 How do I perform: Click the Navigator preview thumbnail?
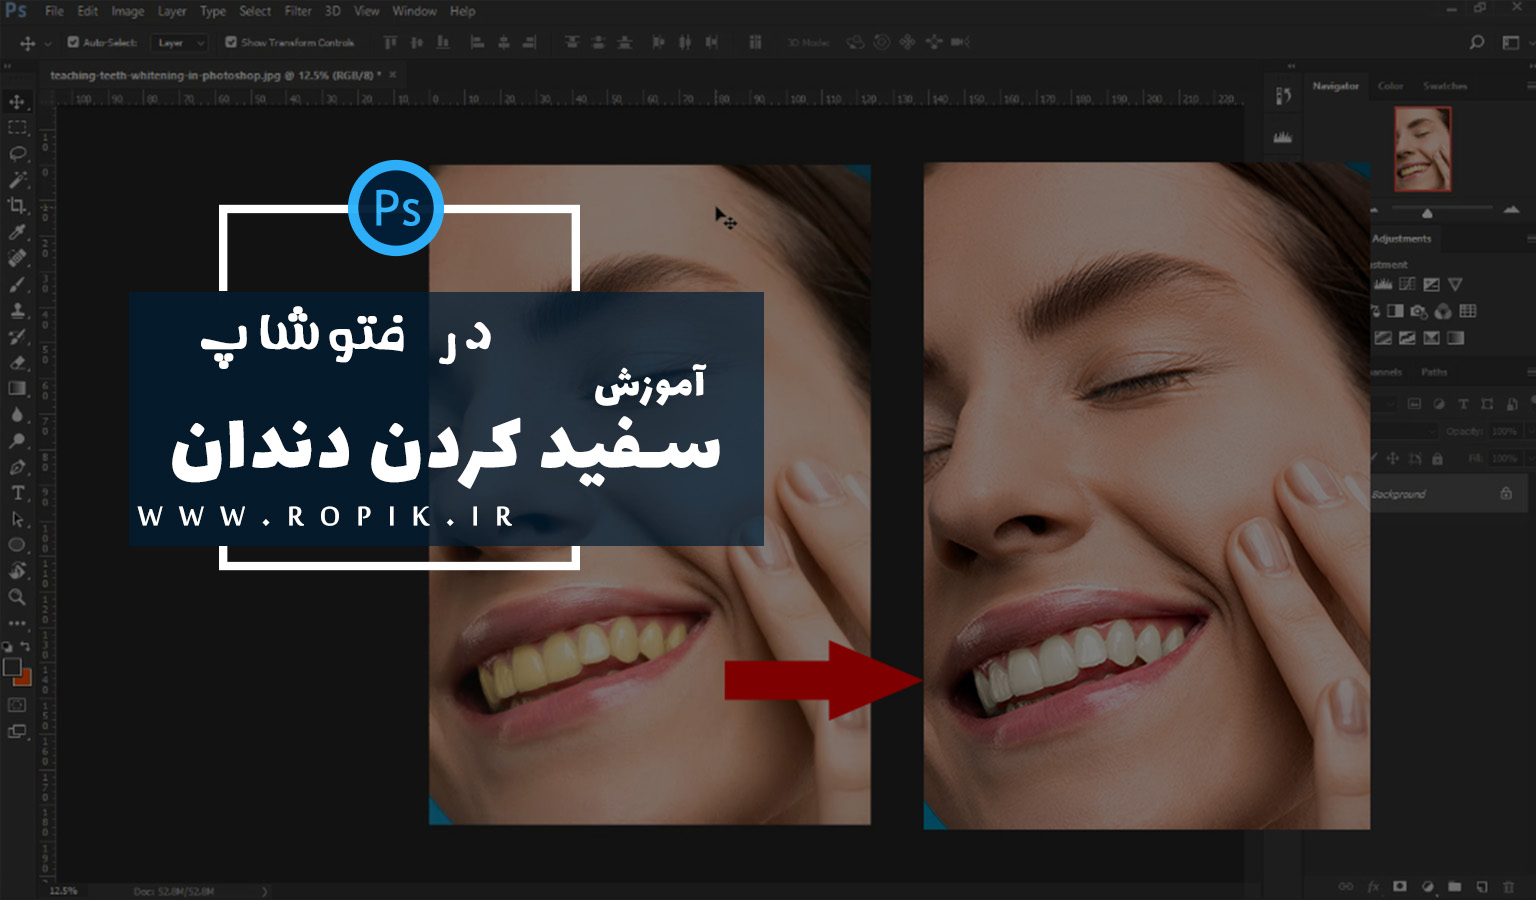[1422, 149]
